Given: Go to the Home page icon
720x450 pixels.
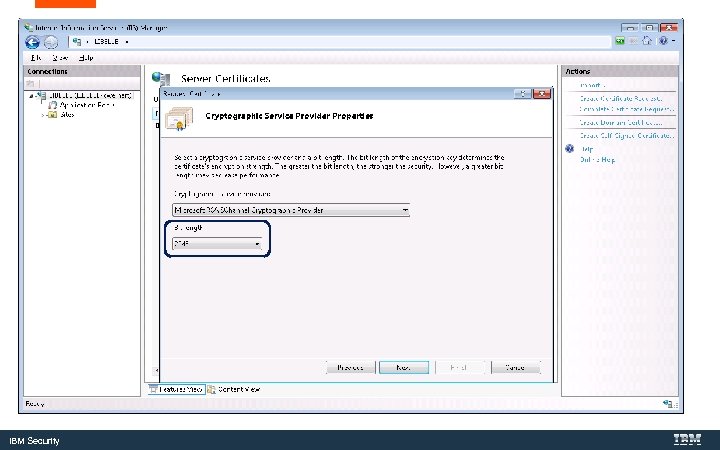Looking at the screenshot, I should pos(647,41).
